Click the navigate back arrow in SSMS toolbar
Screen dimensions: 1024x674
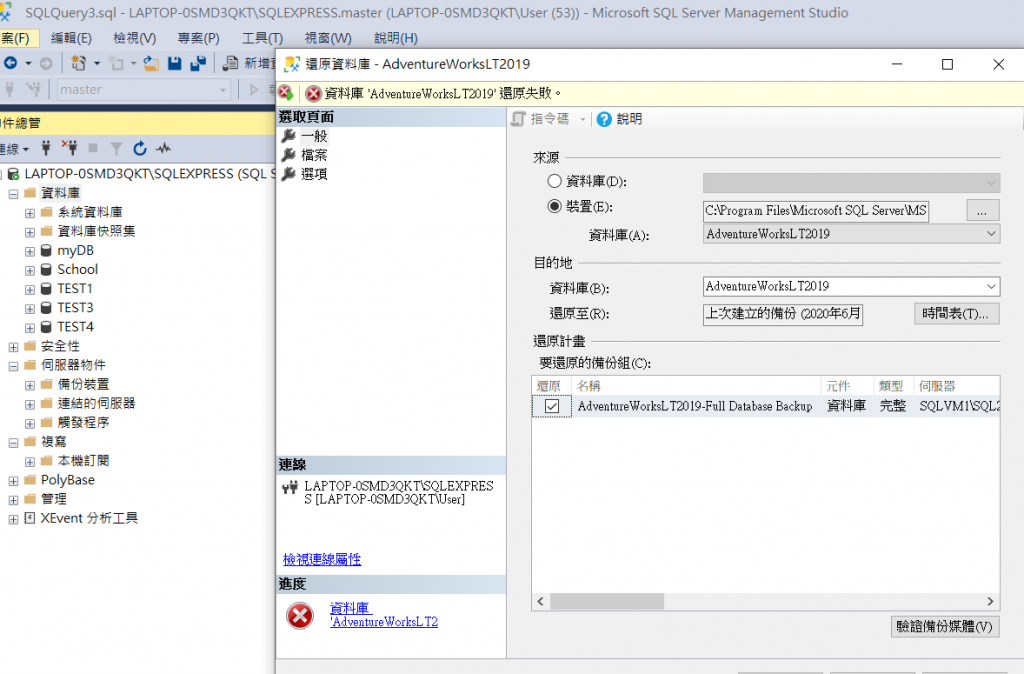click(10, 63)
